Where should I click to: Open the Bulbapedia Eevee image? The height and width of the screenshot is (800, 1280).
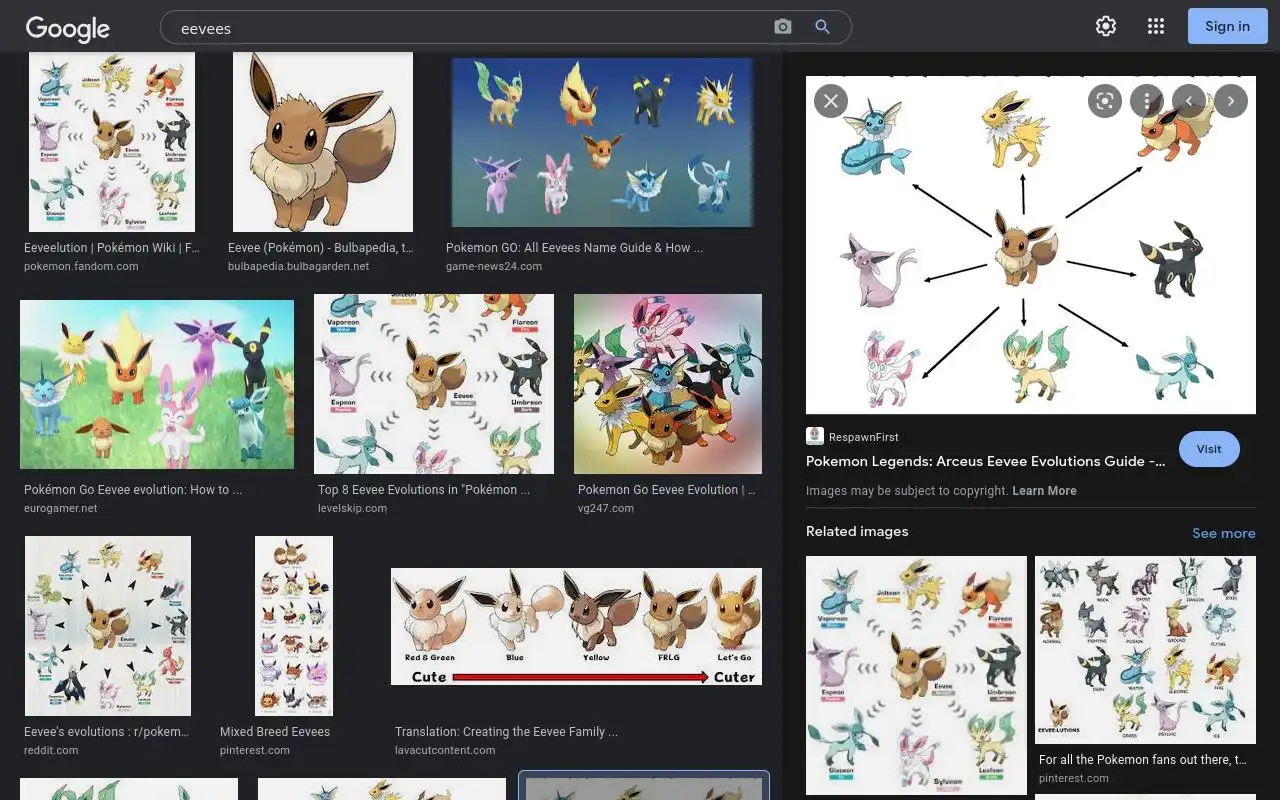pyautogui.click(x=323, y=142)
